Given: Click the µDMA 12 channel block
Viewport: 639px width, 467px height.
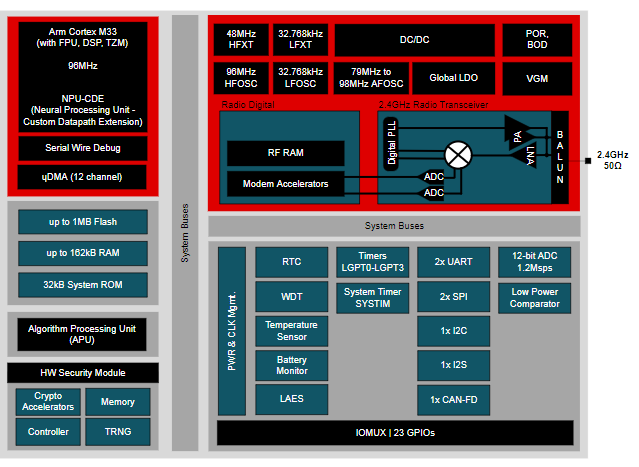Looking at the screenshot, I should pos(82,177).
